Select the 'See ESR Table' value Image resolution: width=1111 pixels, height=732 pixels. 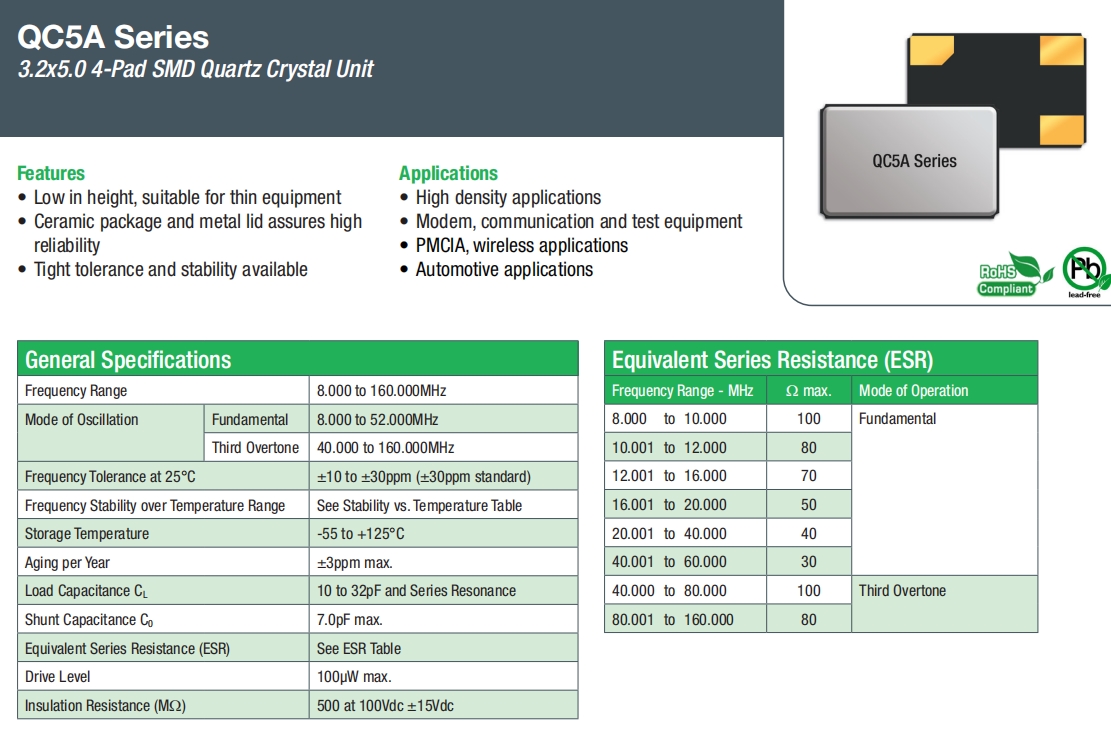tap(359, 648)
